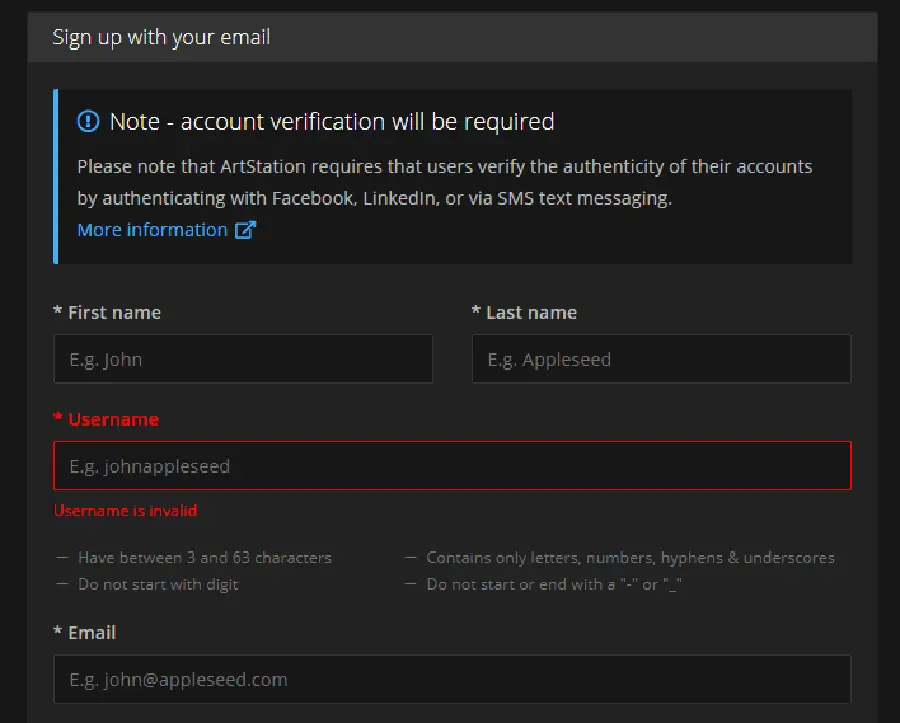Image resolution: width=900 pixels, height=723 pixels.
Task: Click the letters, numbers, hyphens & underscores rule
Action: click(x=630, y=558)
